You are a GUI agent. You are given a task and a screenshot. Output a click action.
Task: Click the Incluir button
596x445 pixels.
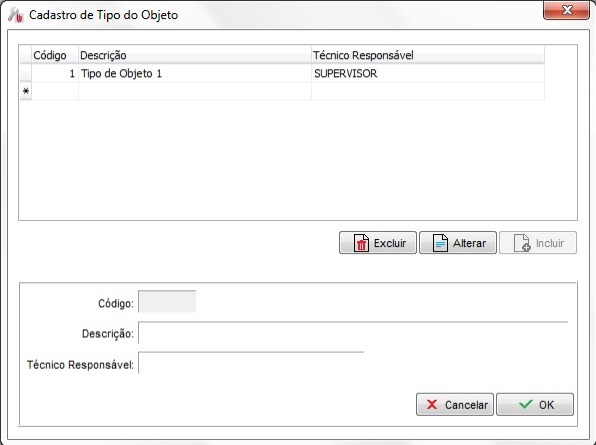point(538,243)
